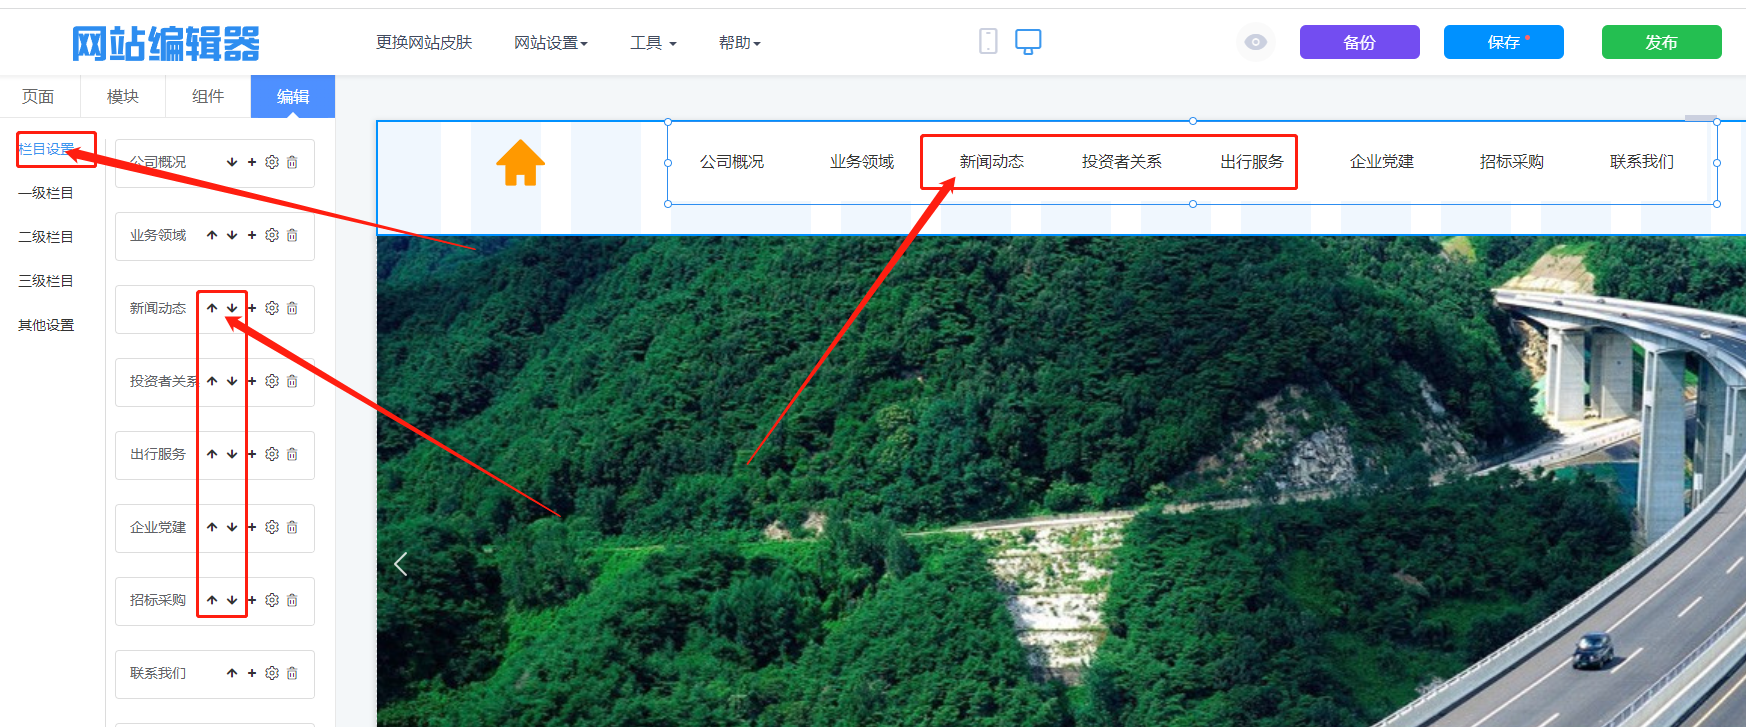Image resolution: width=1746 pixels, height=727 pixels.
Task: Switch to mobile phone preview
Action: click(988, 41)
